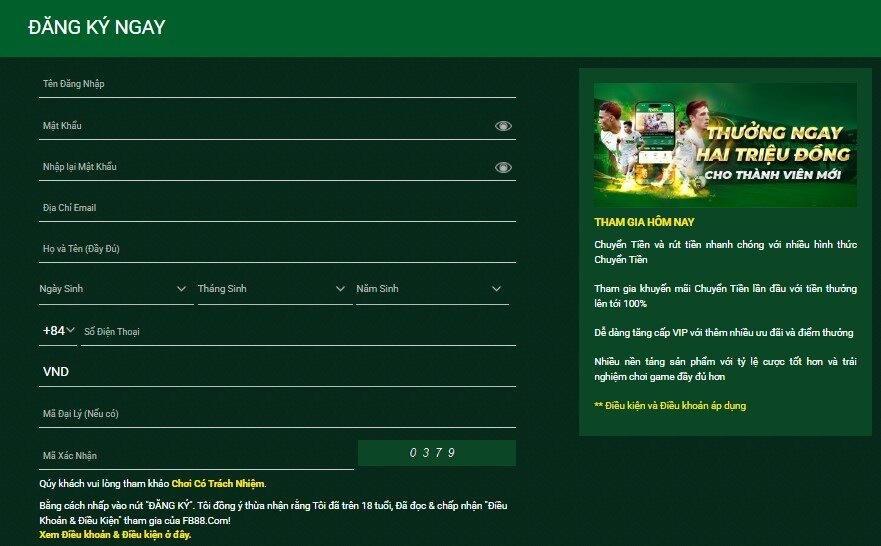Focus the Họ và Tên (Đầy Đủ) field
The width and height of the screenshot is (881, 546).
(277, 249)
